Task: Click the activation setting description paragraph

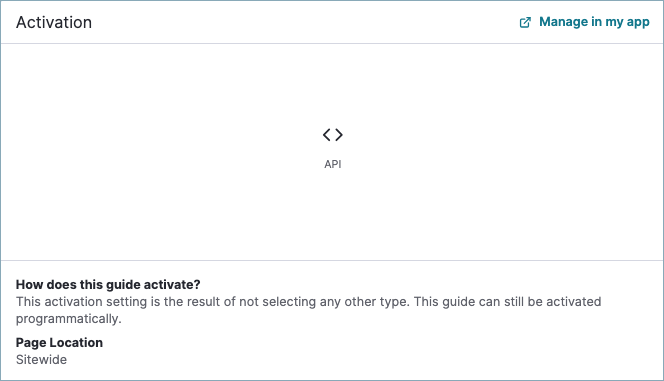Action: pyautogui.click(x=308, y=310)
